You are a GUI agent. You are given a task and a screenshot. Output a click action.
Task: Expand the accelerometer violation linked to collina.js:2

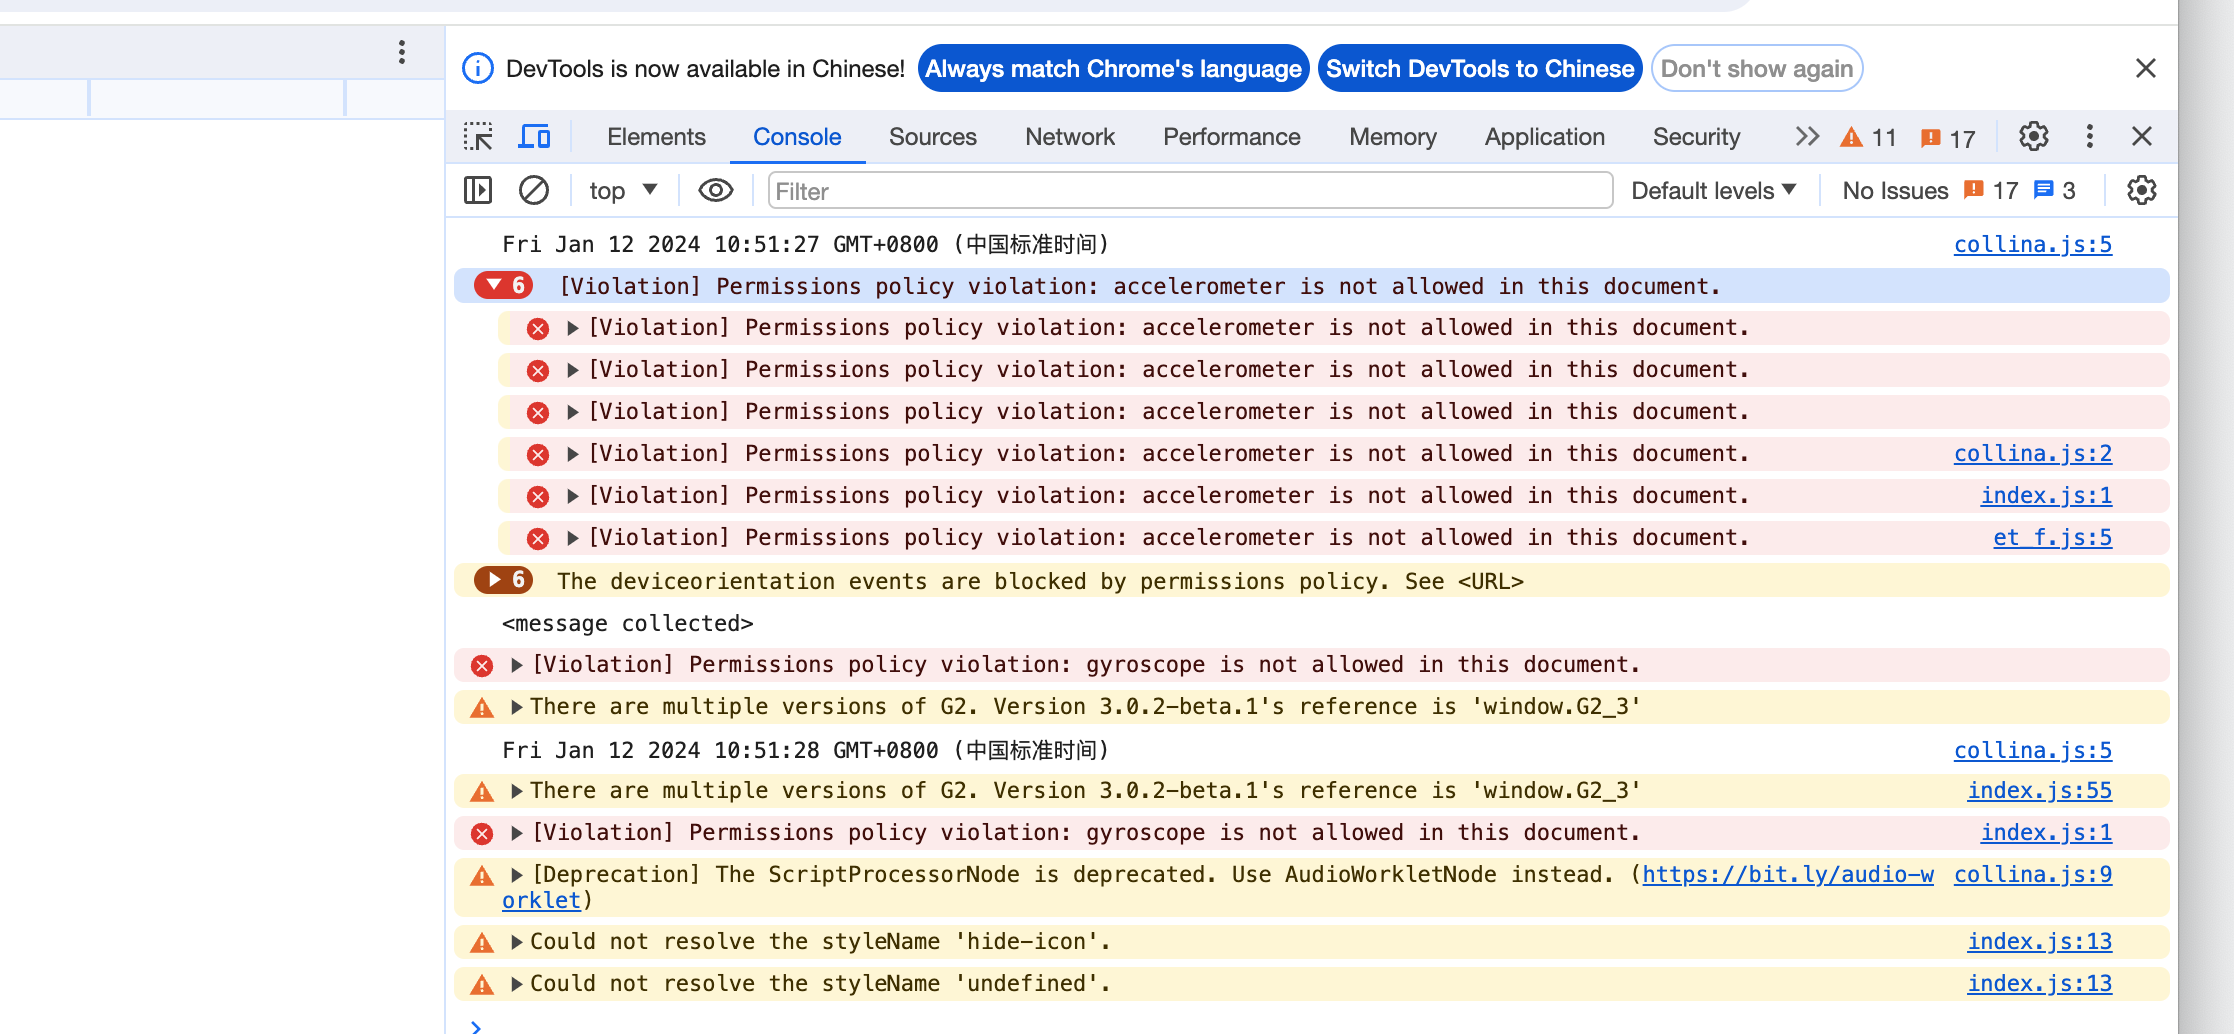pyautogui.click(x=573, y=454)
